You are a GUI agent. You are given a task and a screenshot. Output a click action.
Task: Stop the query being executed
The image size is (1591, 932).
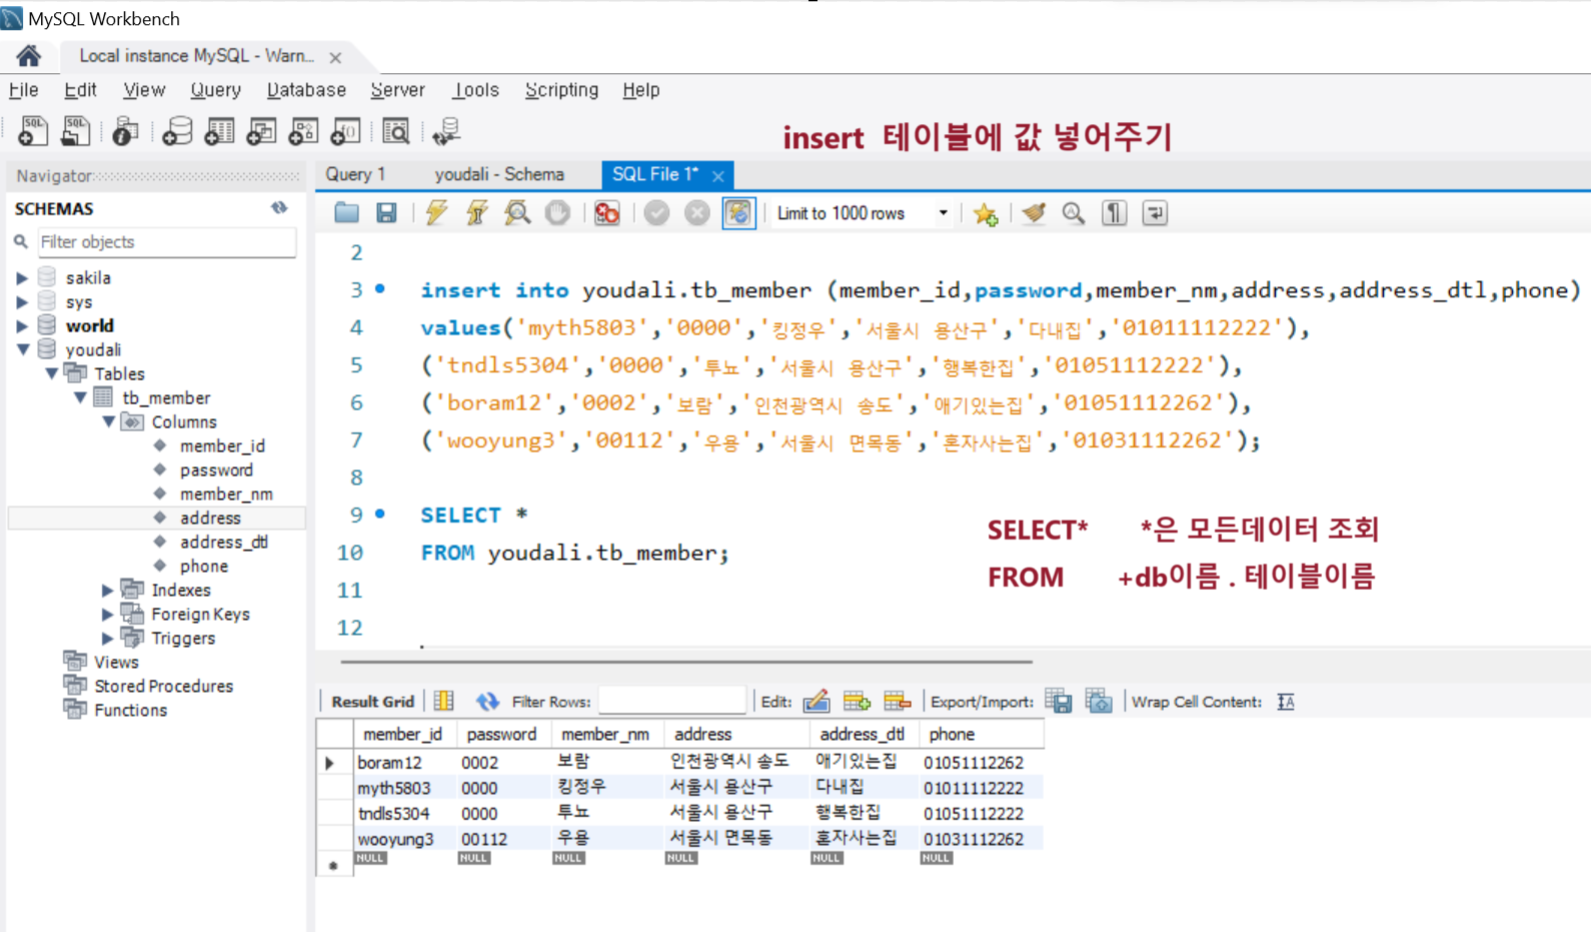(x=558, y=213)
